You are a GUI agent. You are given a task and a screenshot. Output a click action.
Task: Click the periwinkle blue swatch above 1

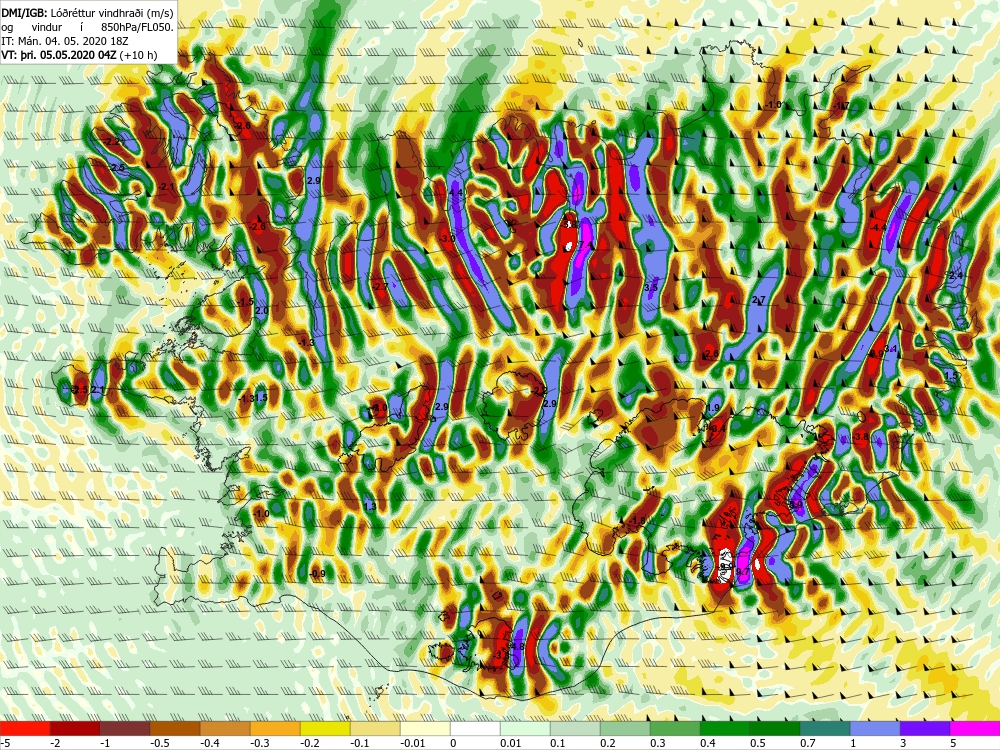tap(875, 728)
